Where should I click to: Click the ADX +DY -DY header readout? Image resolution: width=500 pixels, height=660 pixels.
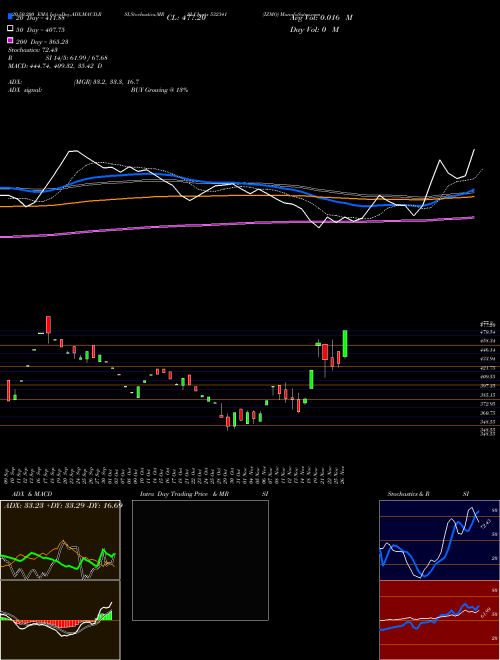[x=63, y=505]
